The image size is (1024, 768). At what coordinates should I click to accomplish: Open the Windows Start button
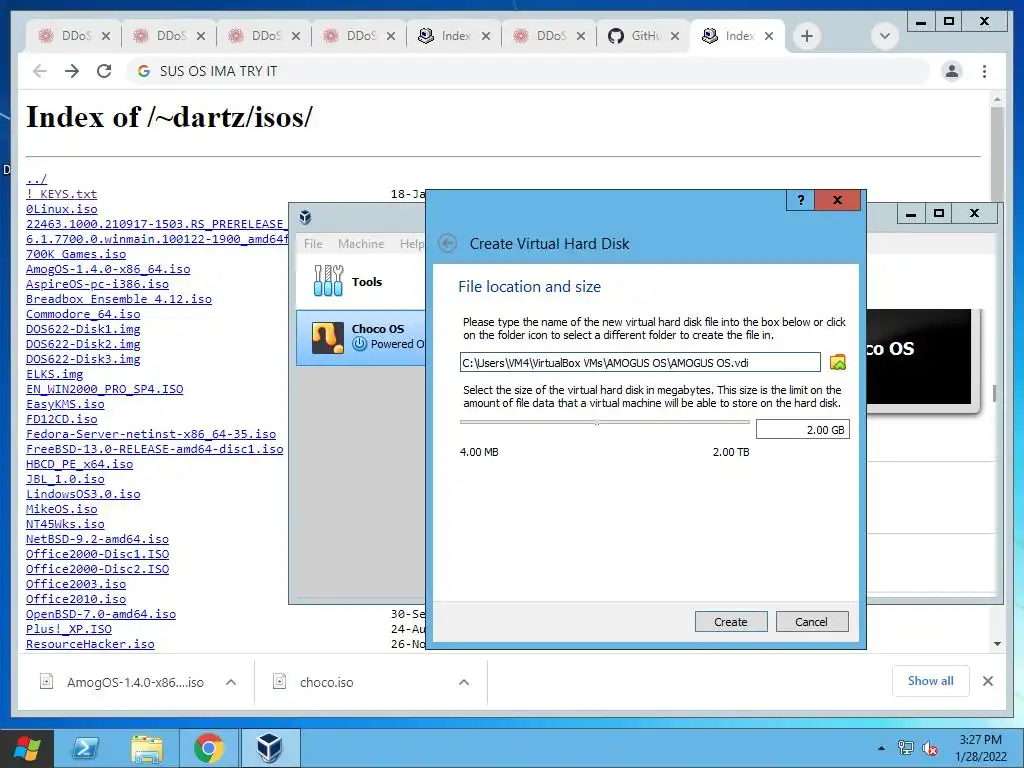(27, 748)
